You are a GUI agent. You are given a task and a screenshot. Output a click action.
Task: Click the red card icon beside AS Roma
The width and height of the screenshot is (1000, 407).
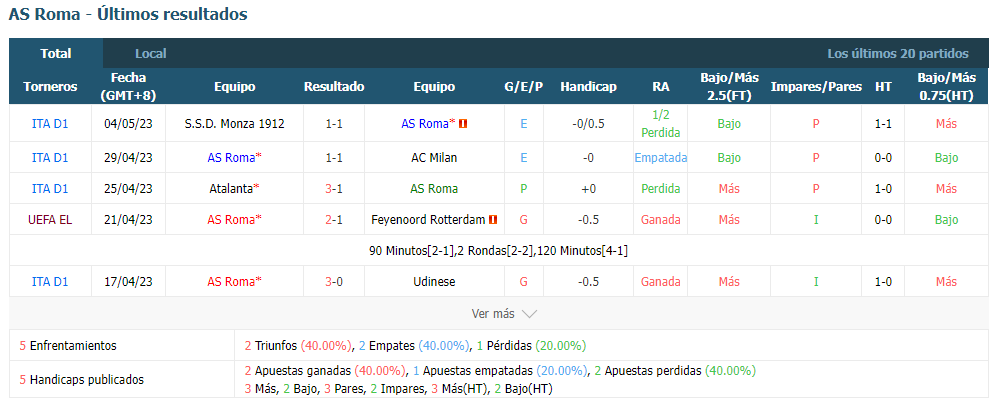point(463,124)
